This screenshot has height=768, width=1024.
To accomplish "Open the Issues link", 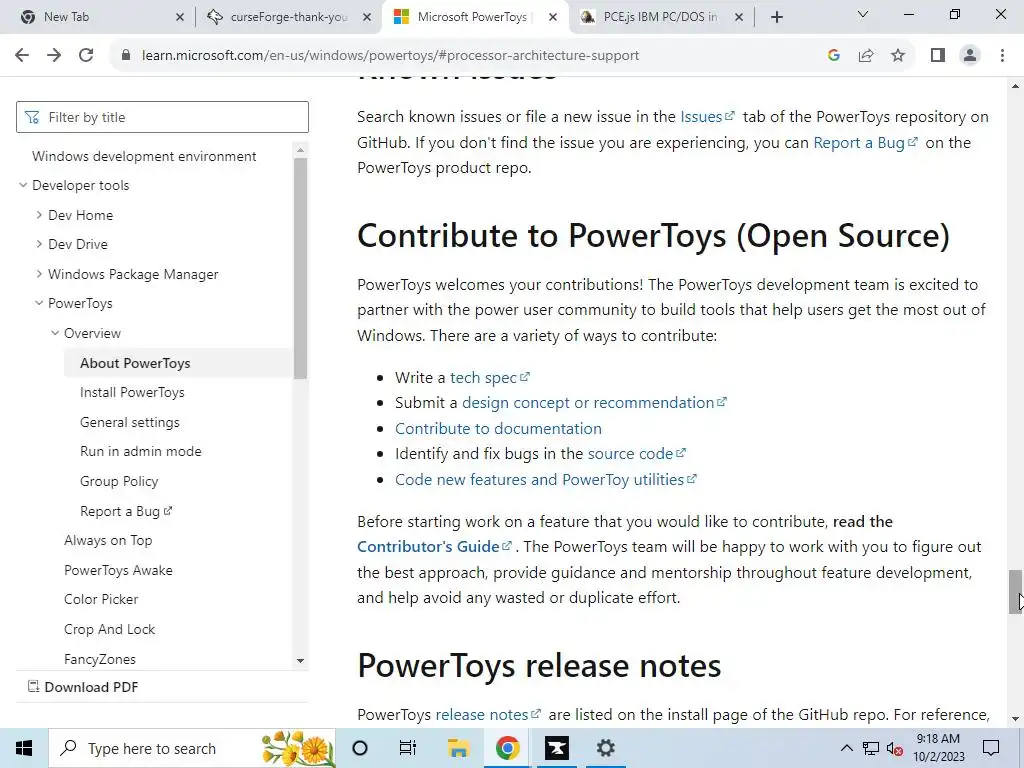I will (707, 117).
